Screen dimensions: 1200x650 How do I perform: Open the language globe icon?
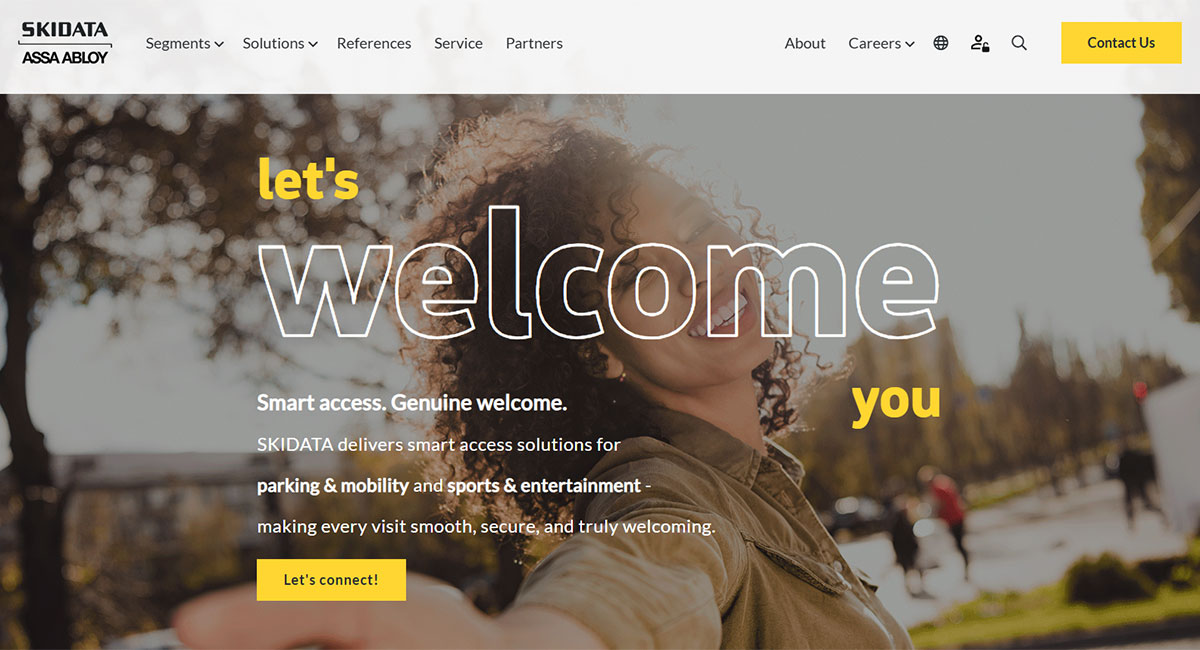point(941,43)
